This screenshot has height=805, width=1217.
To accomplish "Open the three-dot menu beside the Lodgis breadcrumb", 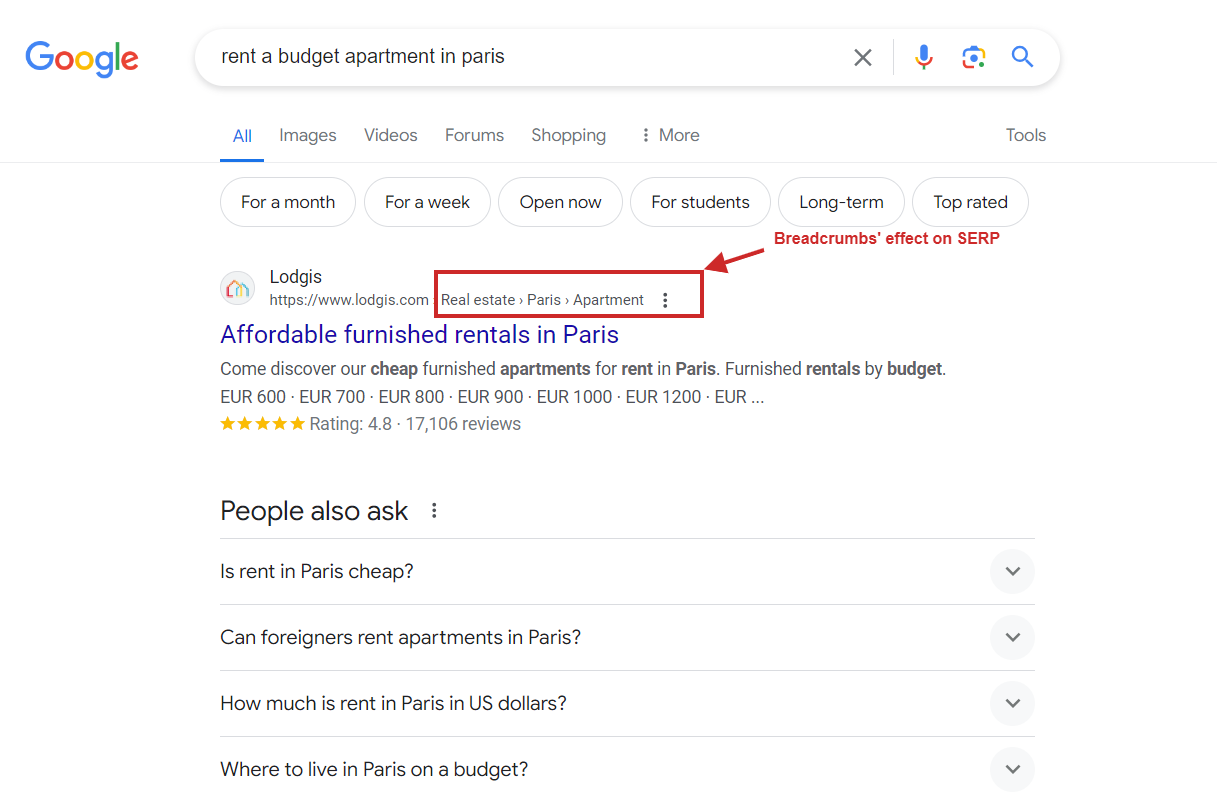I will [666, 299].
